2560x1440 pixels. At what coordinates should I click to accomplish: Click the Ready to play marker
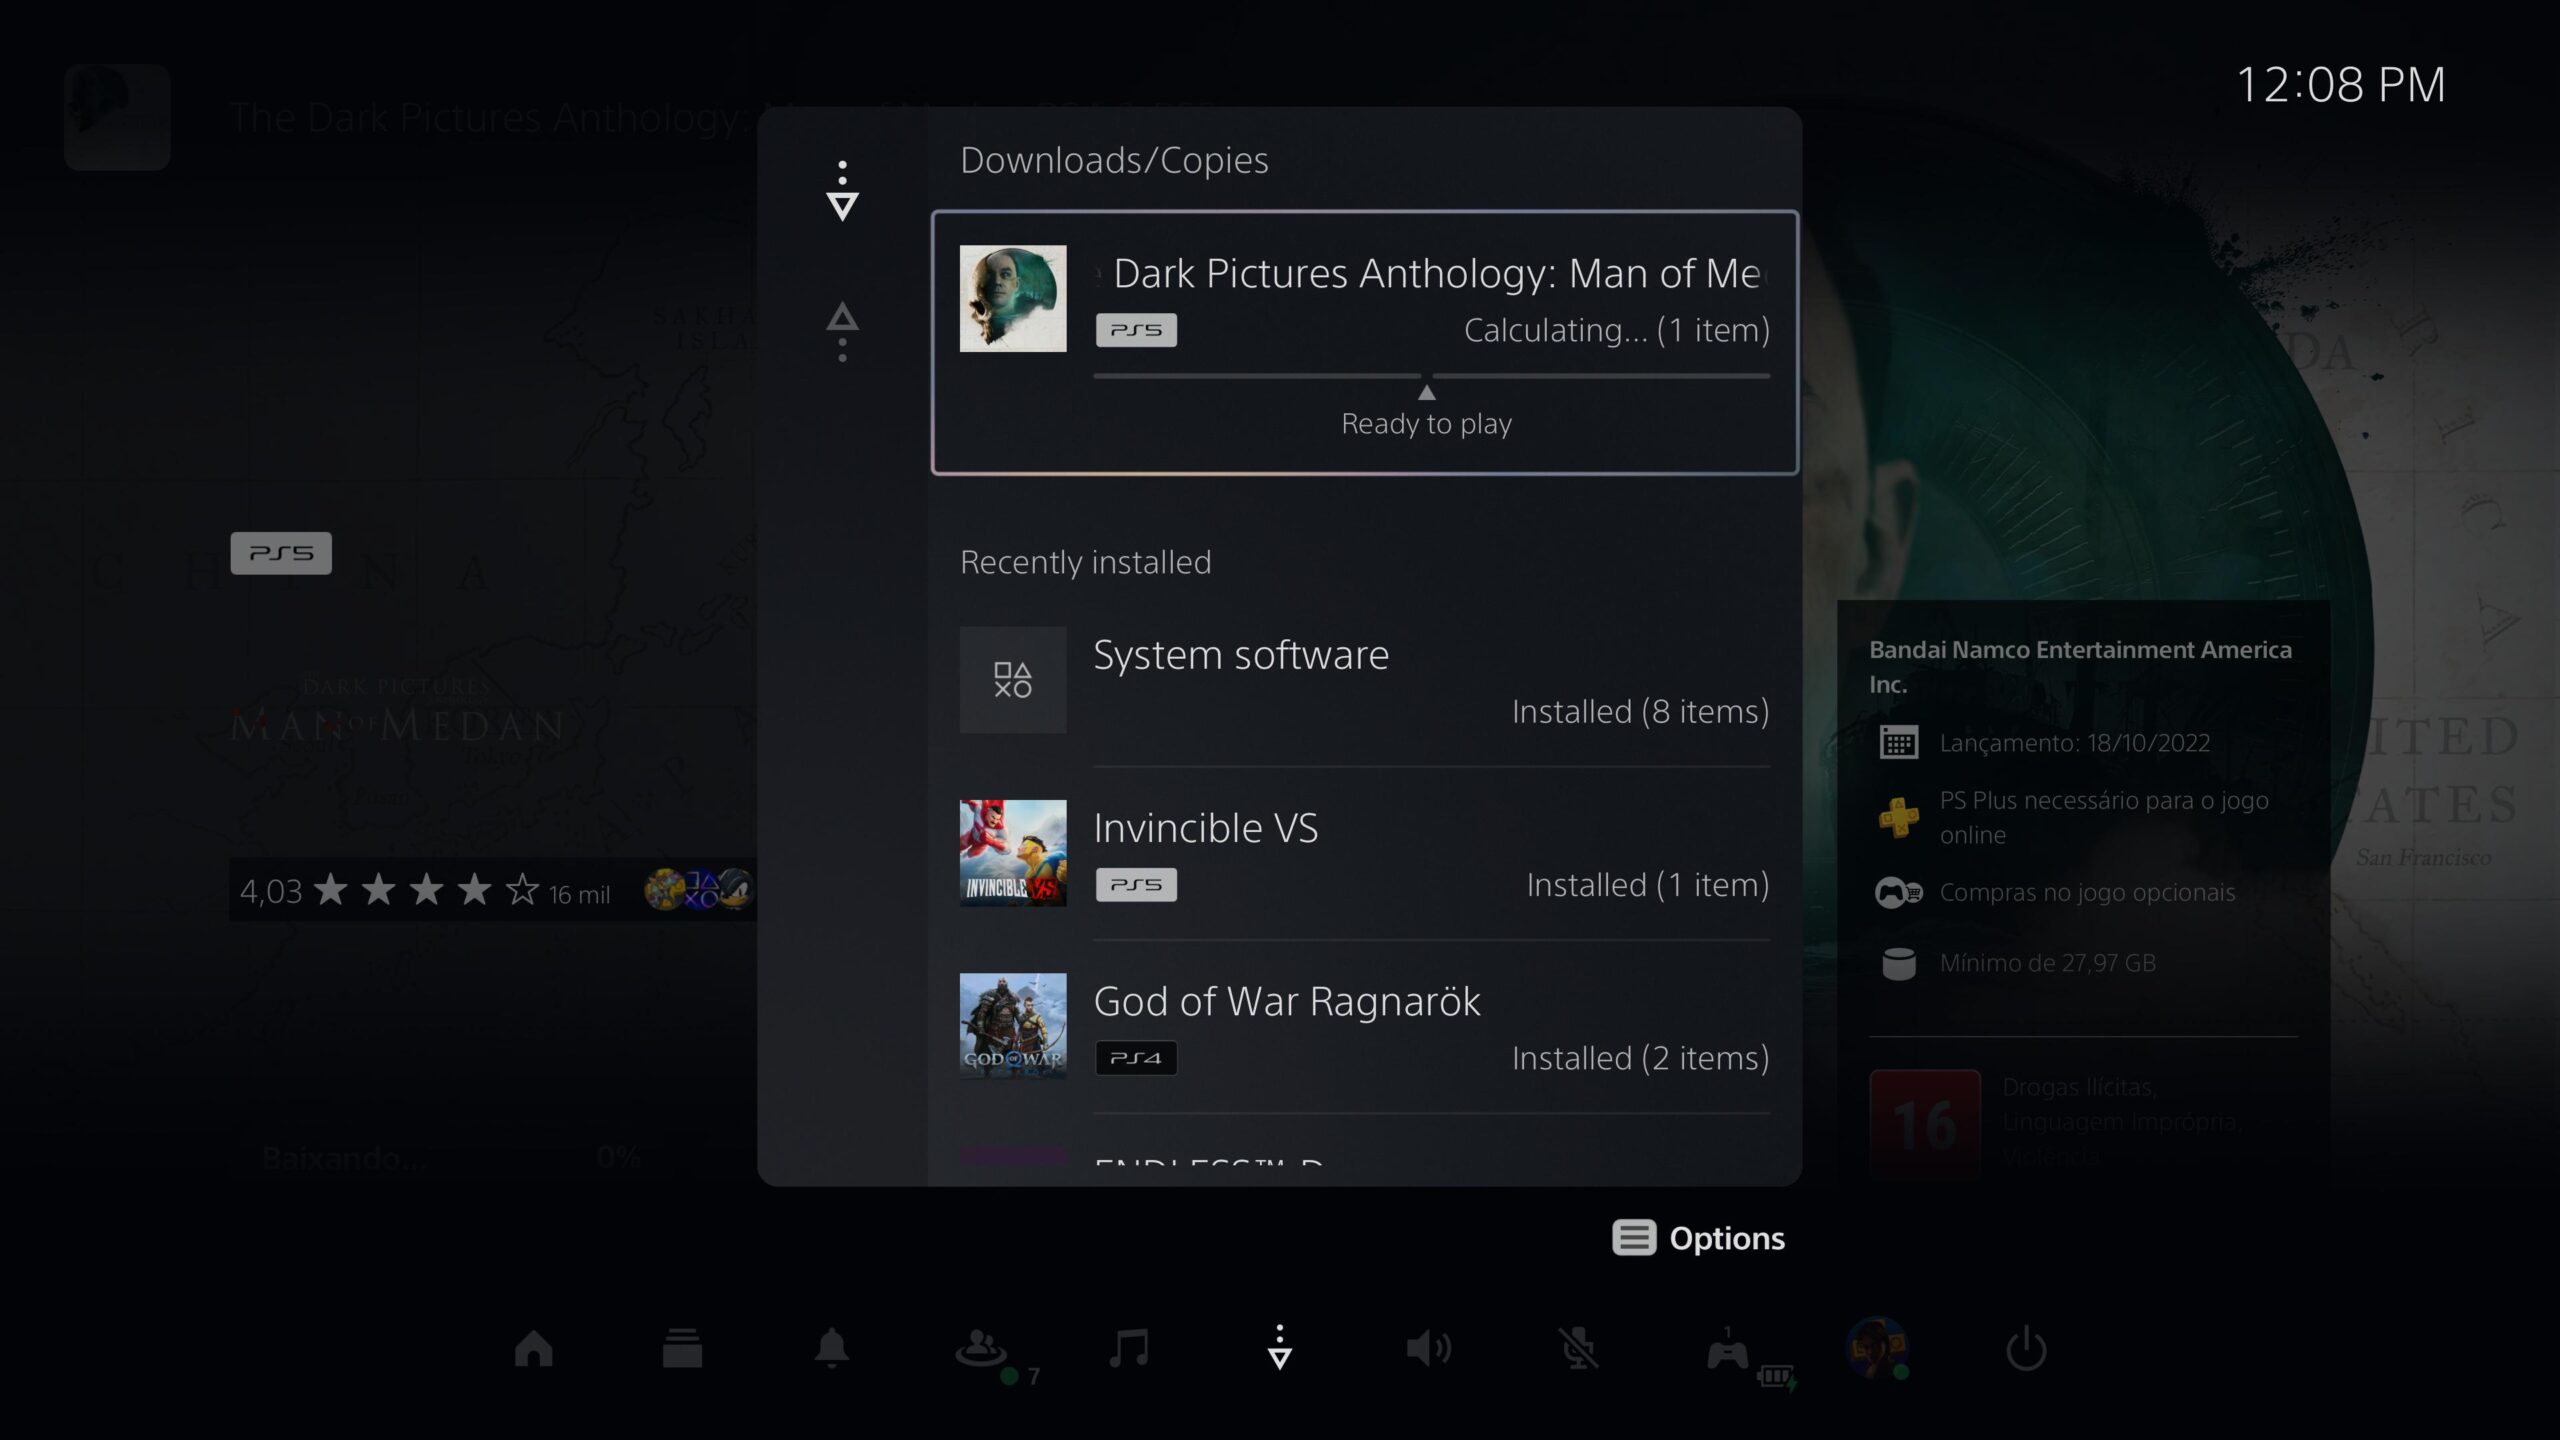coord(1426,413)
